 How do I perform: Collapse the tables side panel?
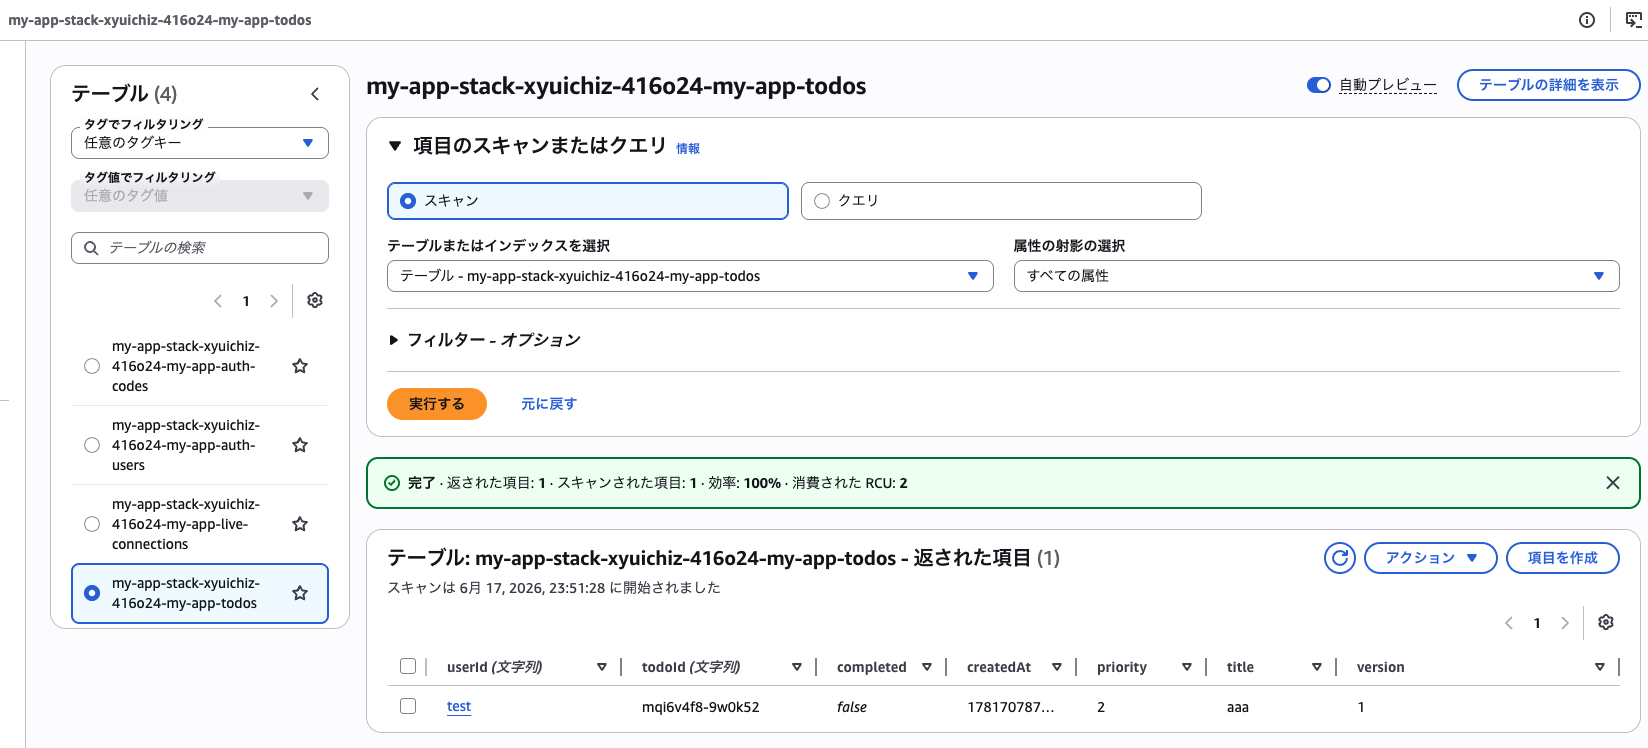tap(315, 94)
